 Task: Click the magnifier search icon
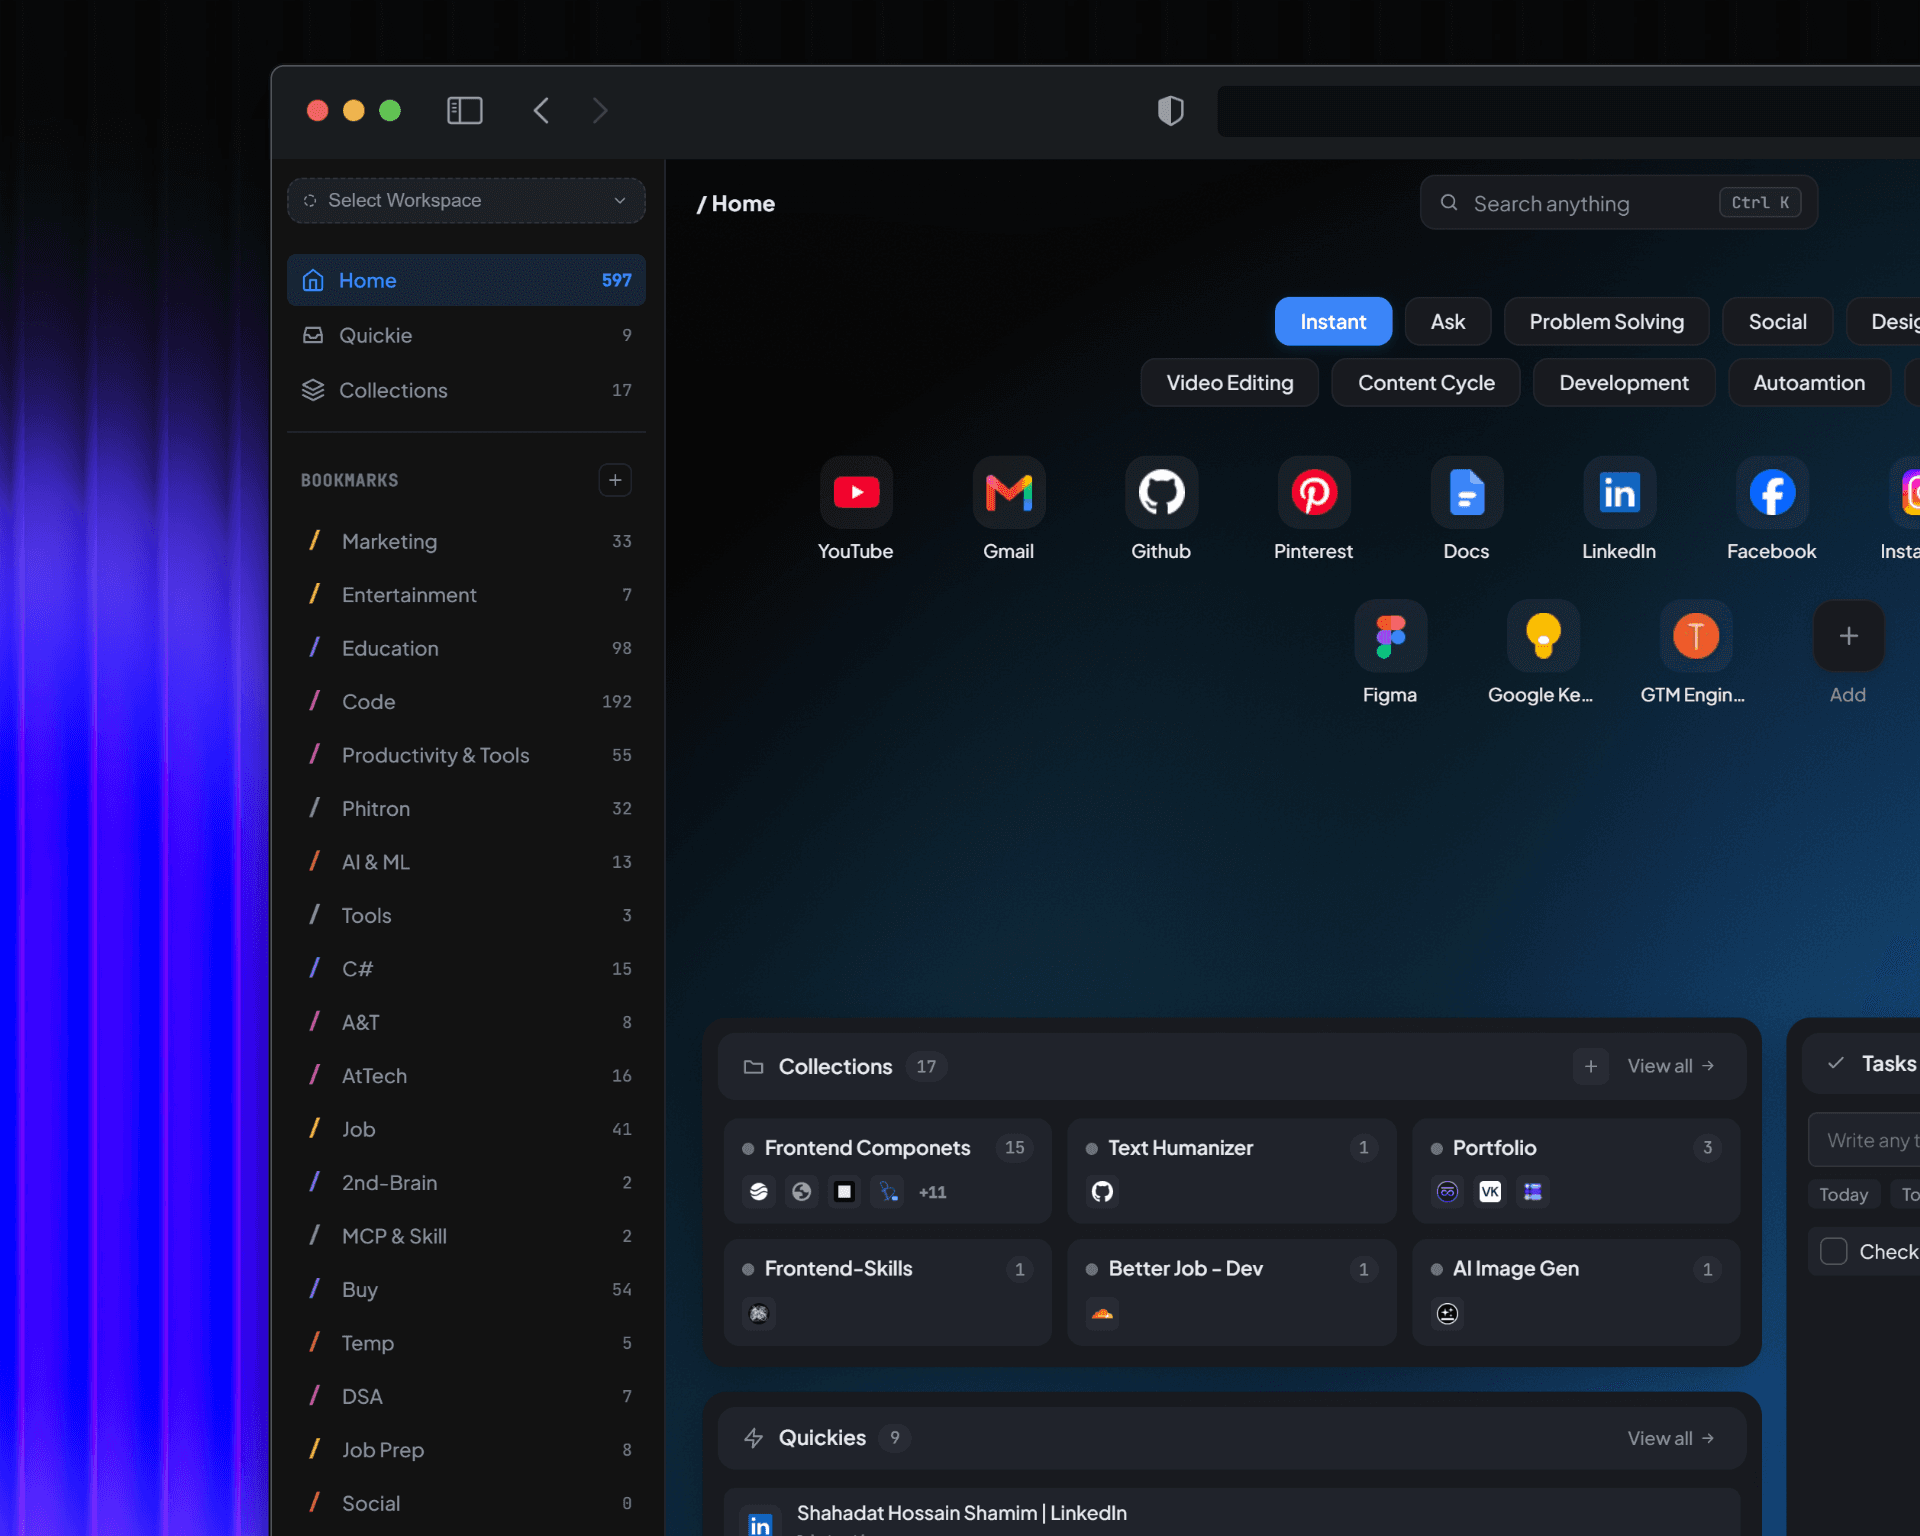(1448, 203)
